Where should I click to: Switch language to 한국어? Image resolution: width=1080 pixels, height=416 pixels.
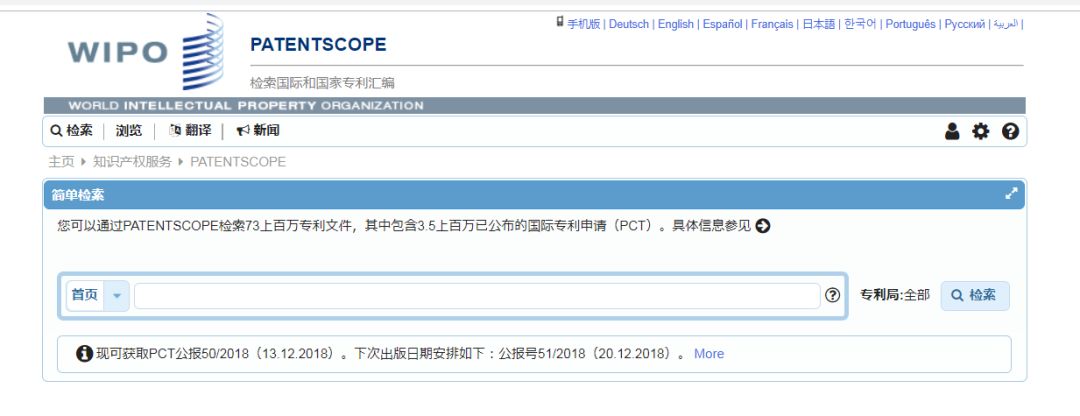pyautogui.click(x=860, y=24)
